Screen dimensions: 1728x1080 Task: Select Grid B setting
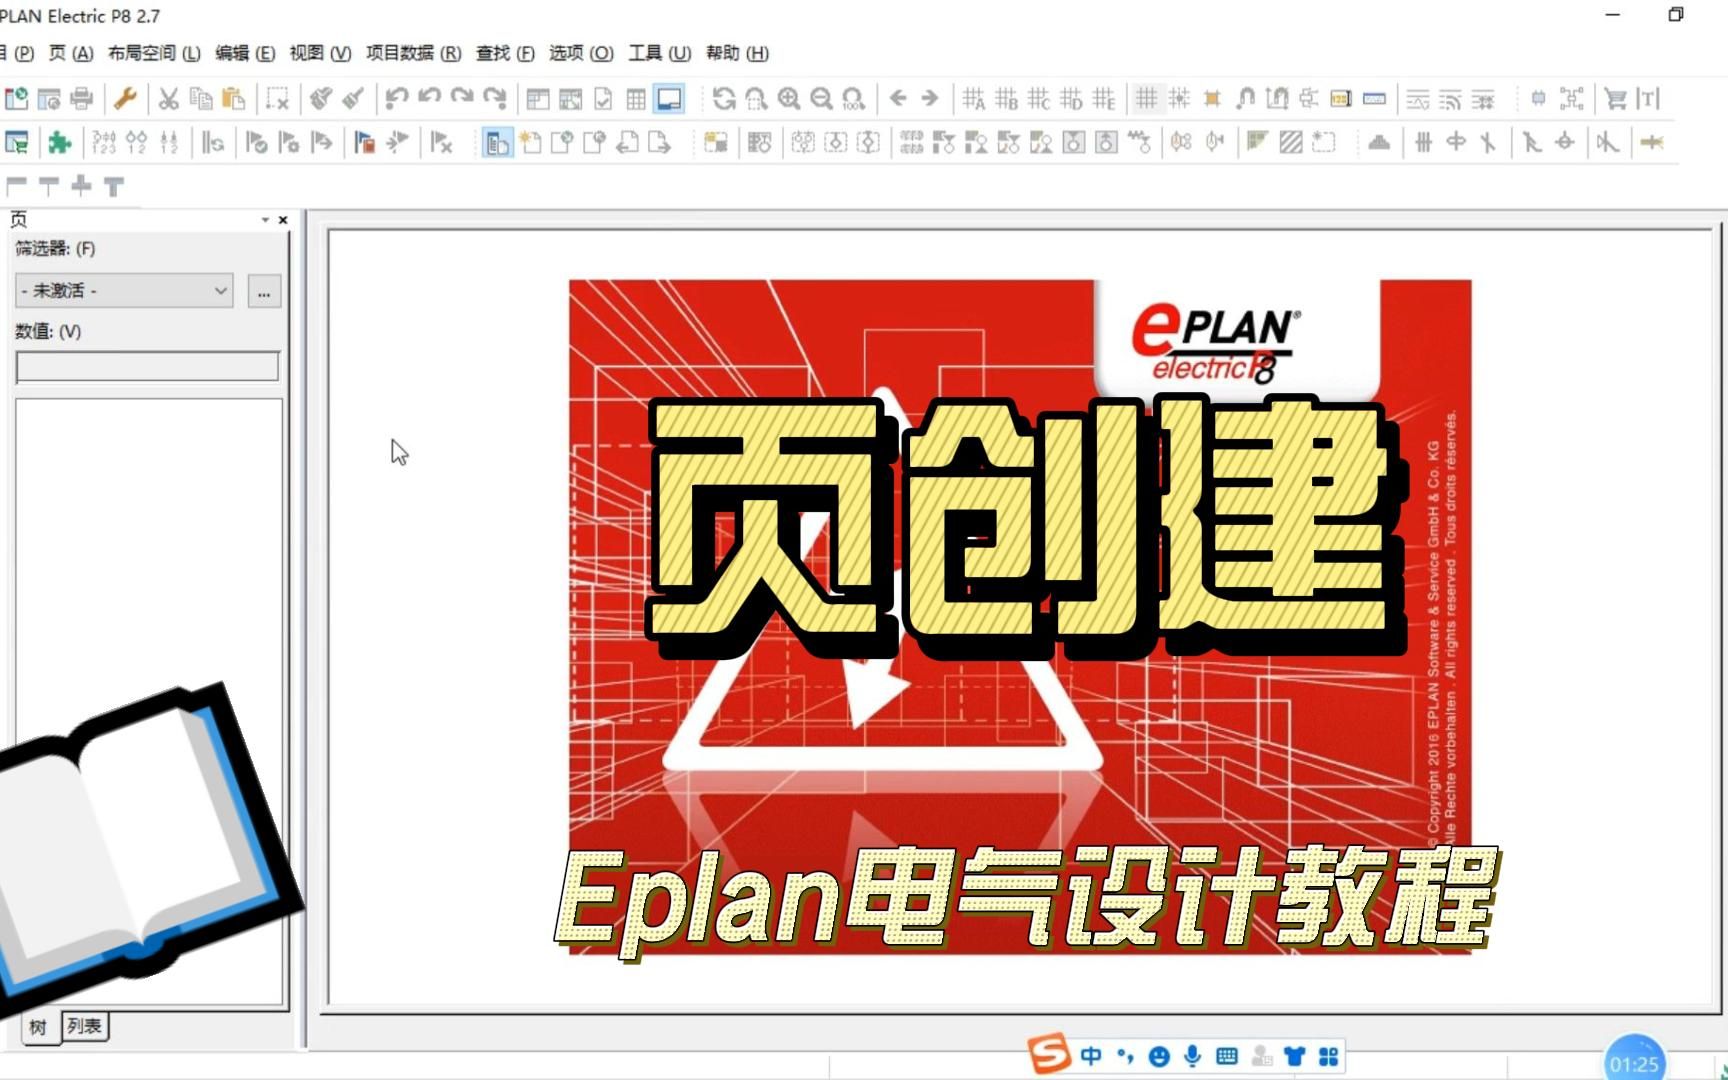pyautogui.click(x=1007, y=98)
